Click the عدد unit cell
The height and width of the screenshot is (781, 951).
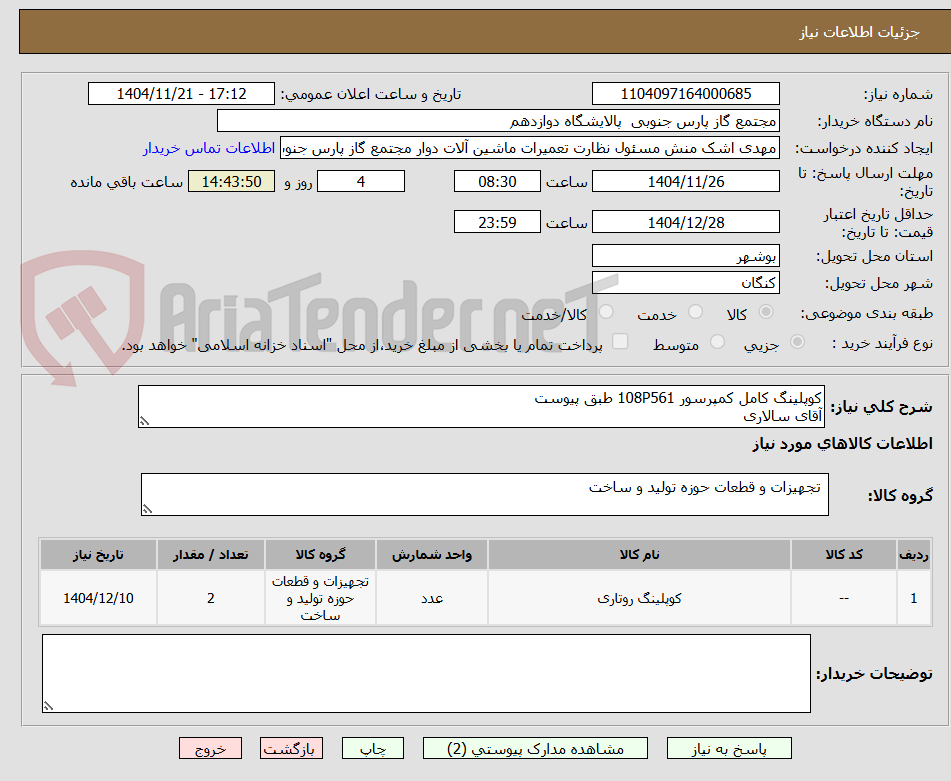click(x=432, y=598)
